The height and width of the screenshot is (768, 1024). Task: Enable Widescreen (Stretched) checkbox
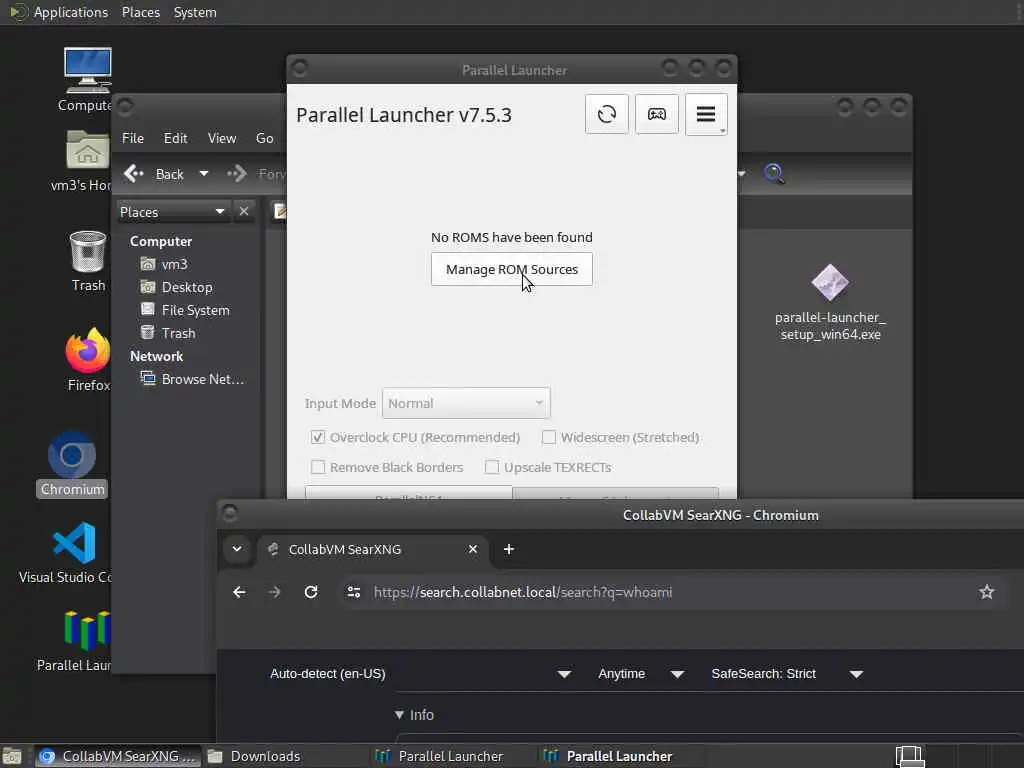tap(549, 437)
